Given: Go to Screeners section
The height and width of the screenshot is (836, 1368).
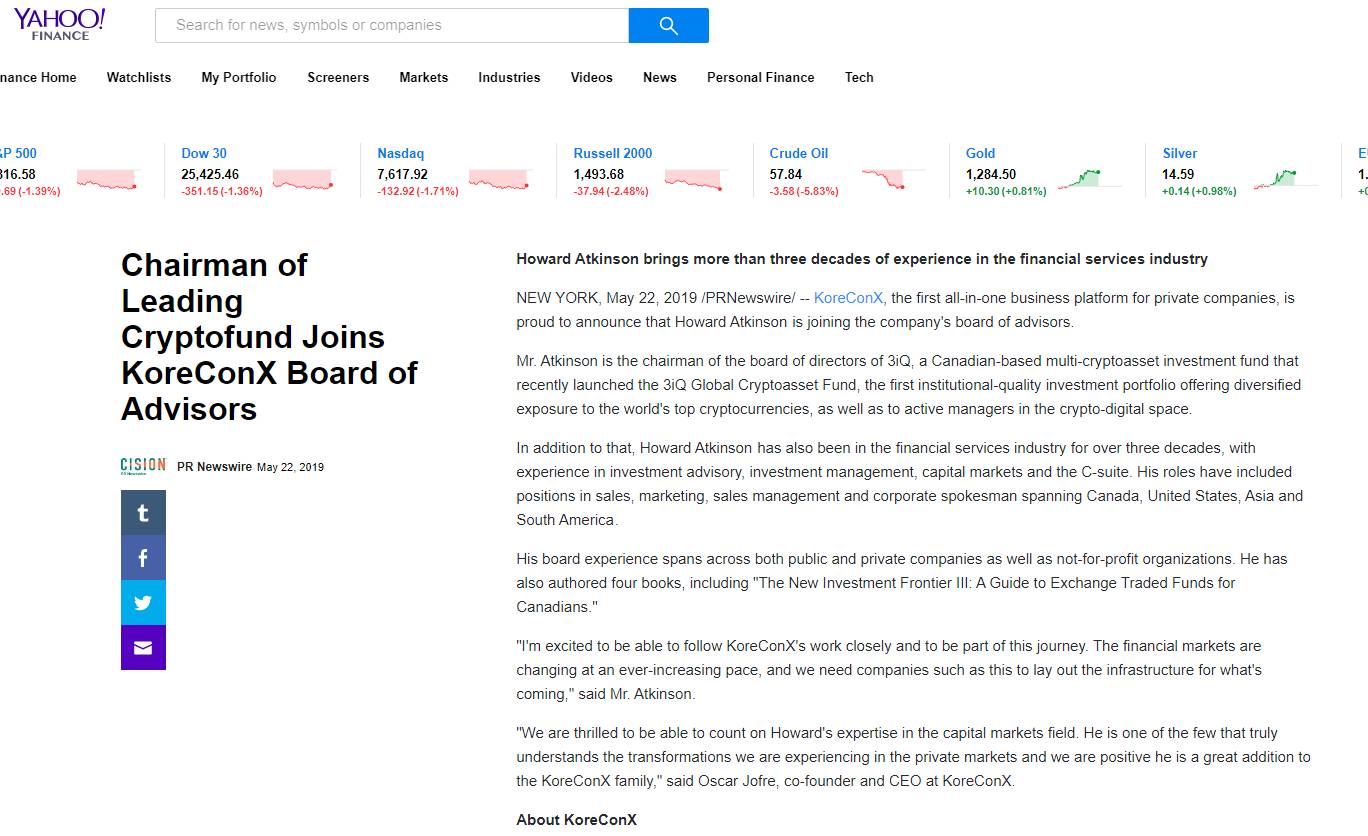Looking at the screenshot, I should (338, 77).
